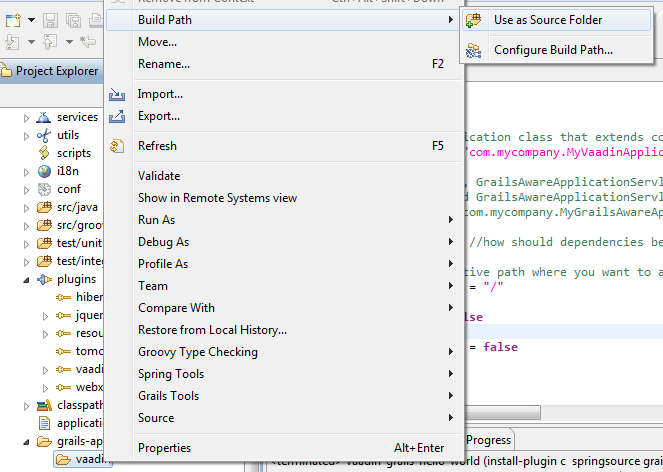The image size is (663, 472).
Task: Select the jquery plugin item
Action: coord(79,315)
